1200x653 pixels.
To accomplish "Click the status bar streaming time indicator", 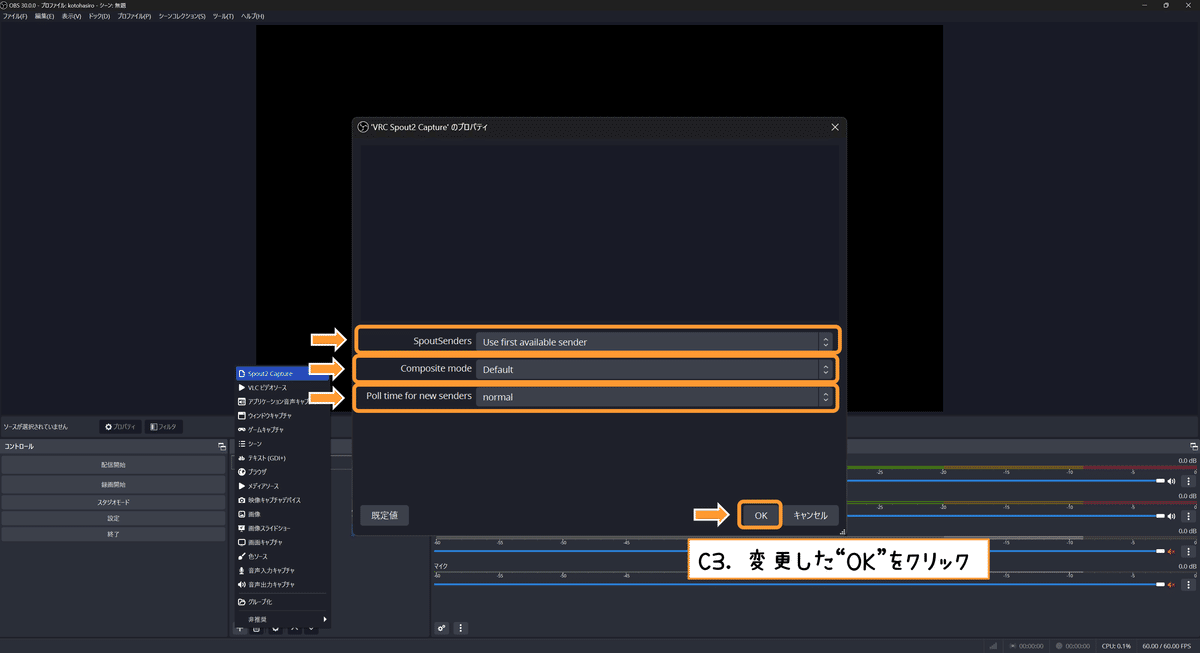I will point(1028,645).
